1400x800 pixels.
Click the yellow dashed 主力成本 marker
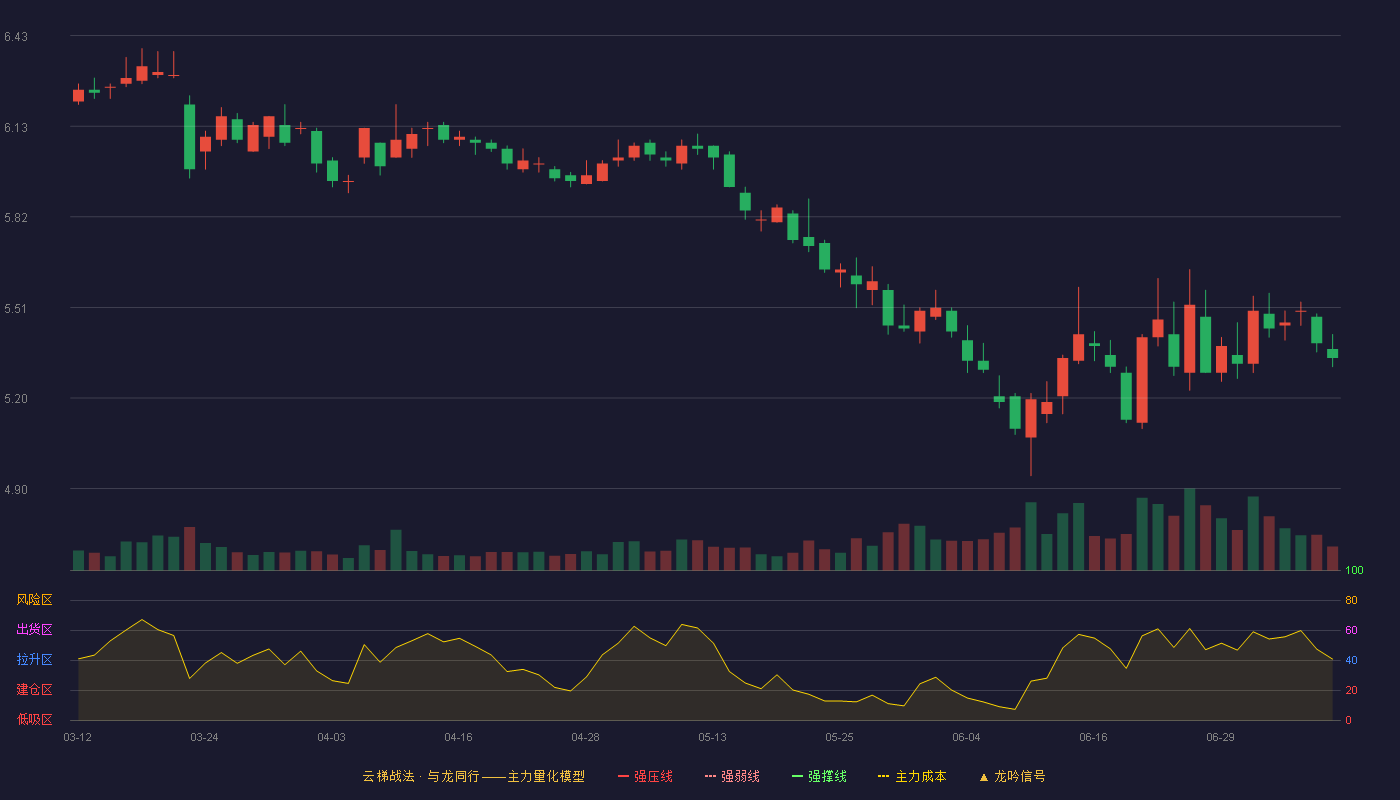point(884,776)
